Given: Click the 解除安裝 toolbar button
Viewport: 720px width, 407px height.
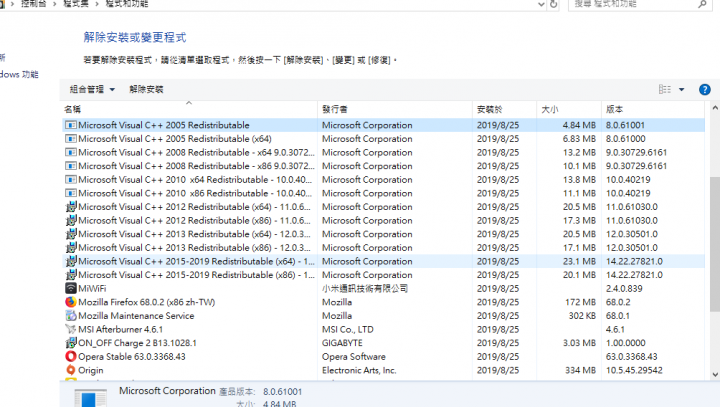Looking at the screenshot, I should 146,89.
